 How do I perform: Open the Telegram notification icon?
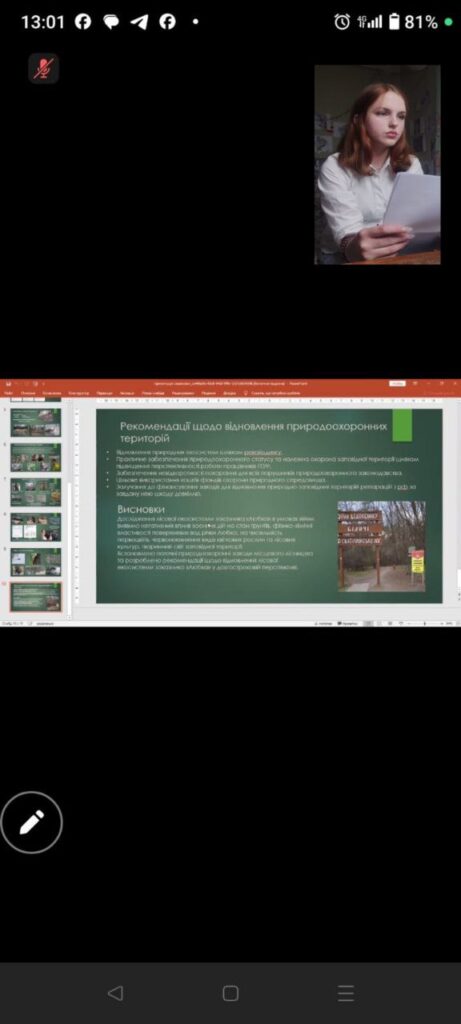(139, 22)
